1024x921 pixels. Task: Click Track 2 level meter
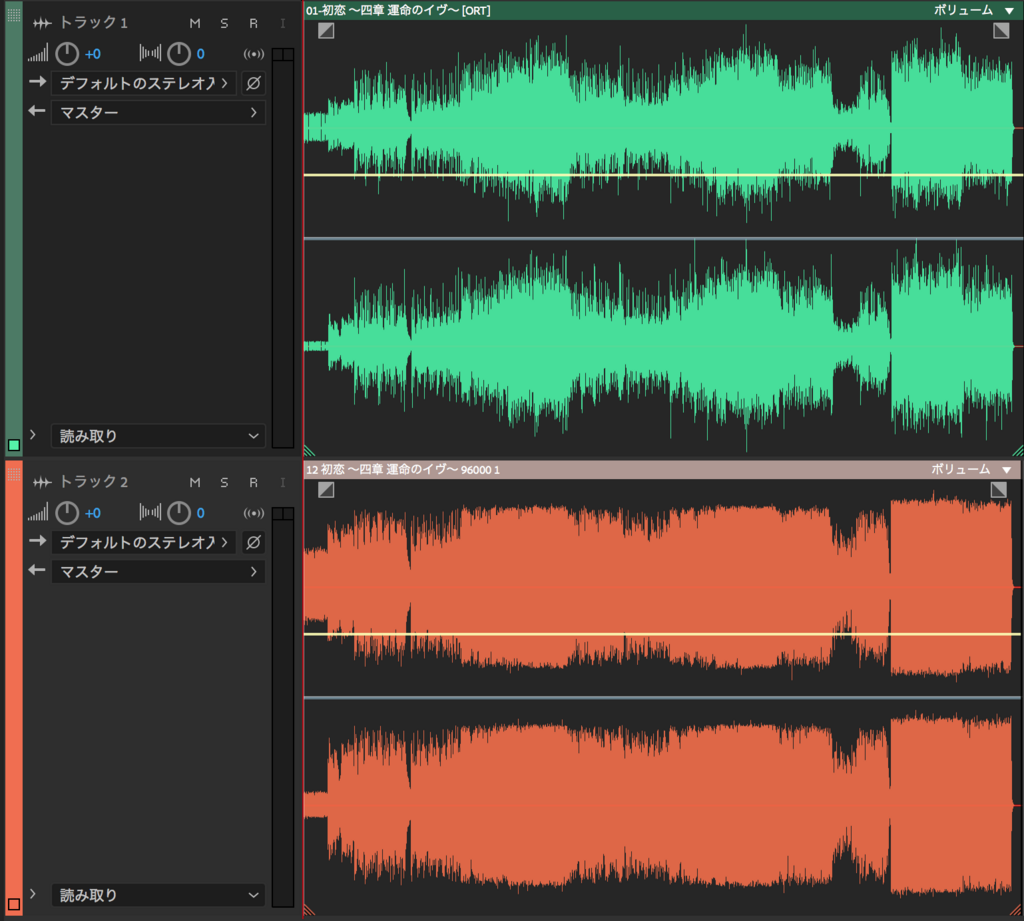[283, 707]
